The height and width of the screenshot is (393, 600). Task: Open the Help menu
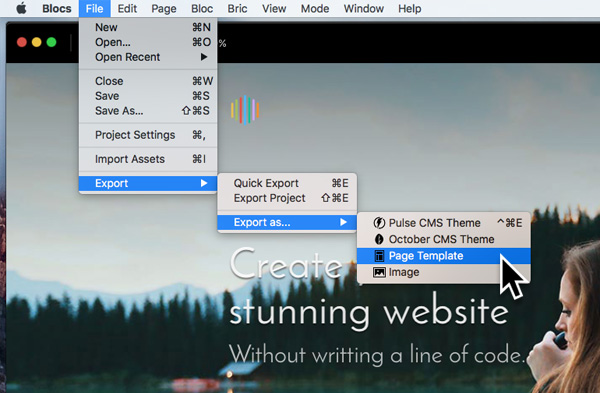coord(409,8)
